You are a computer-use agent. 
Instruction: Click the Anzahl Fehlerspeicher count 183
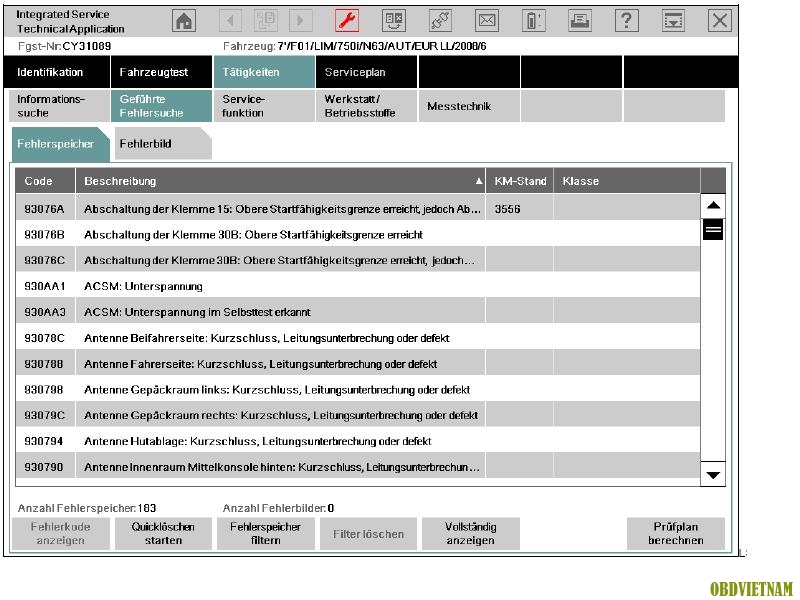147,508
